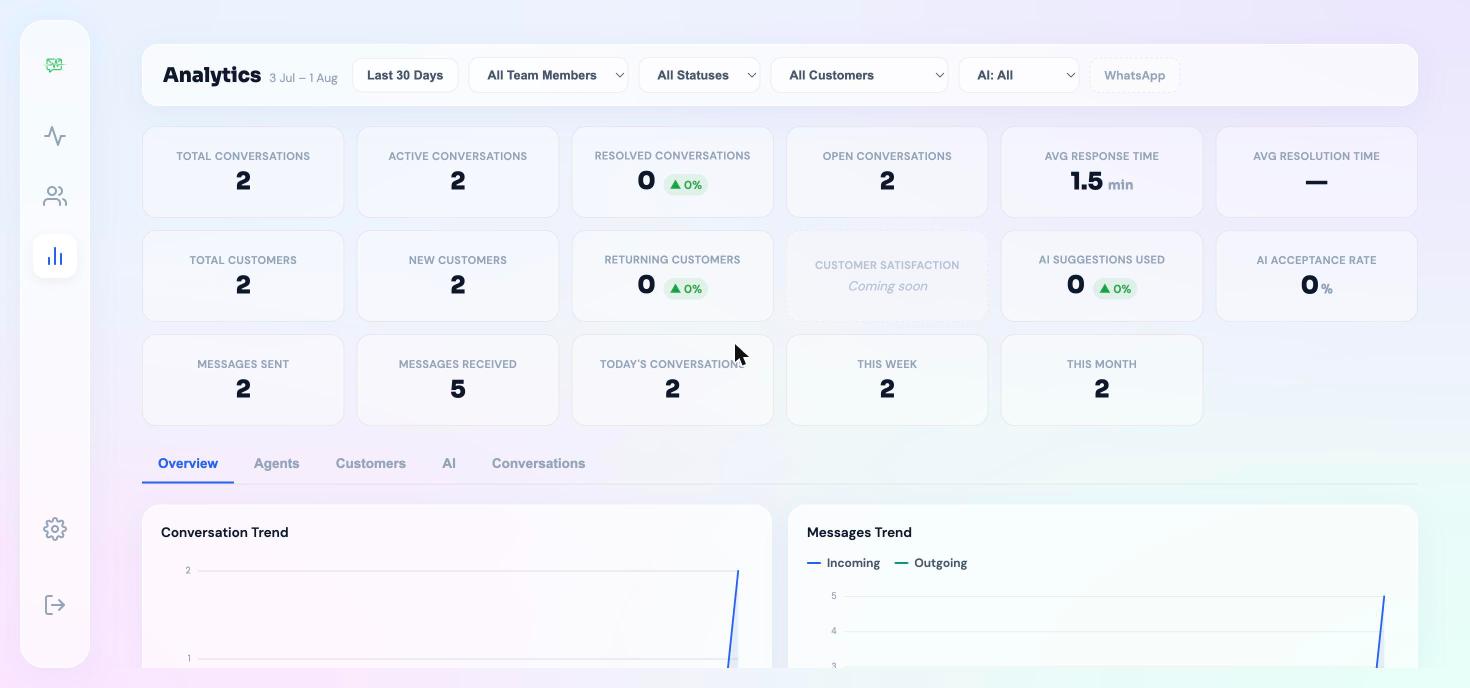Click the Total Conversations card
This screenshot has height=688, width=1470.
[x=243, y=172]
